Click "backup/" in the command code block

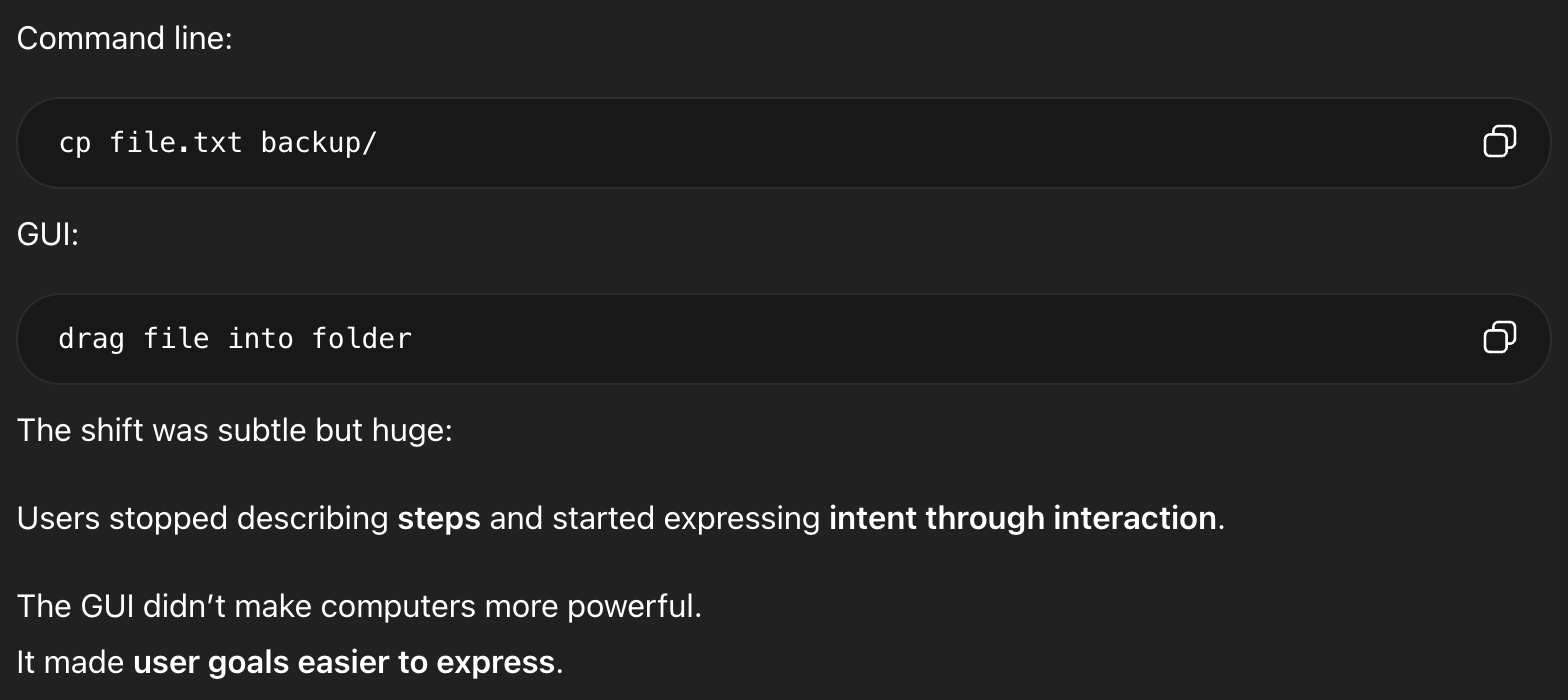pyautogui.click(x=319, y=143)
